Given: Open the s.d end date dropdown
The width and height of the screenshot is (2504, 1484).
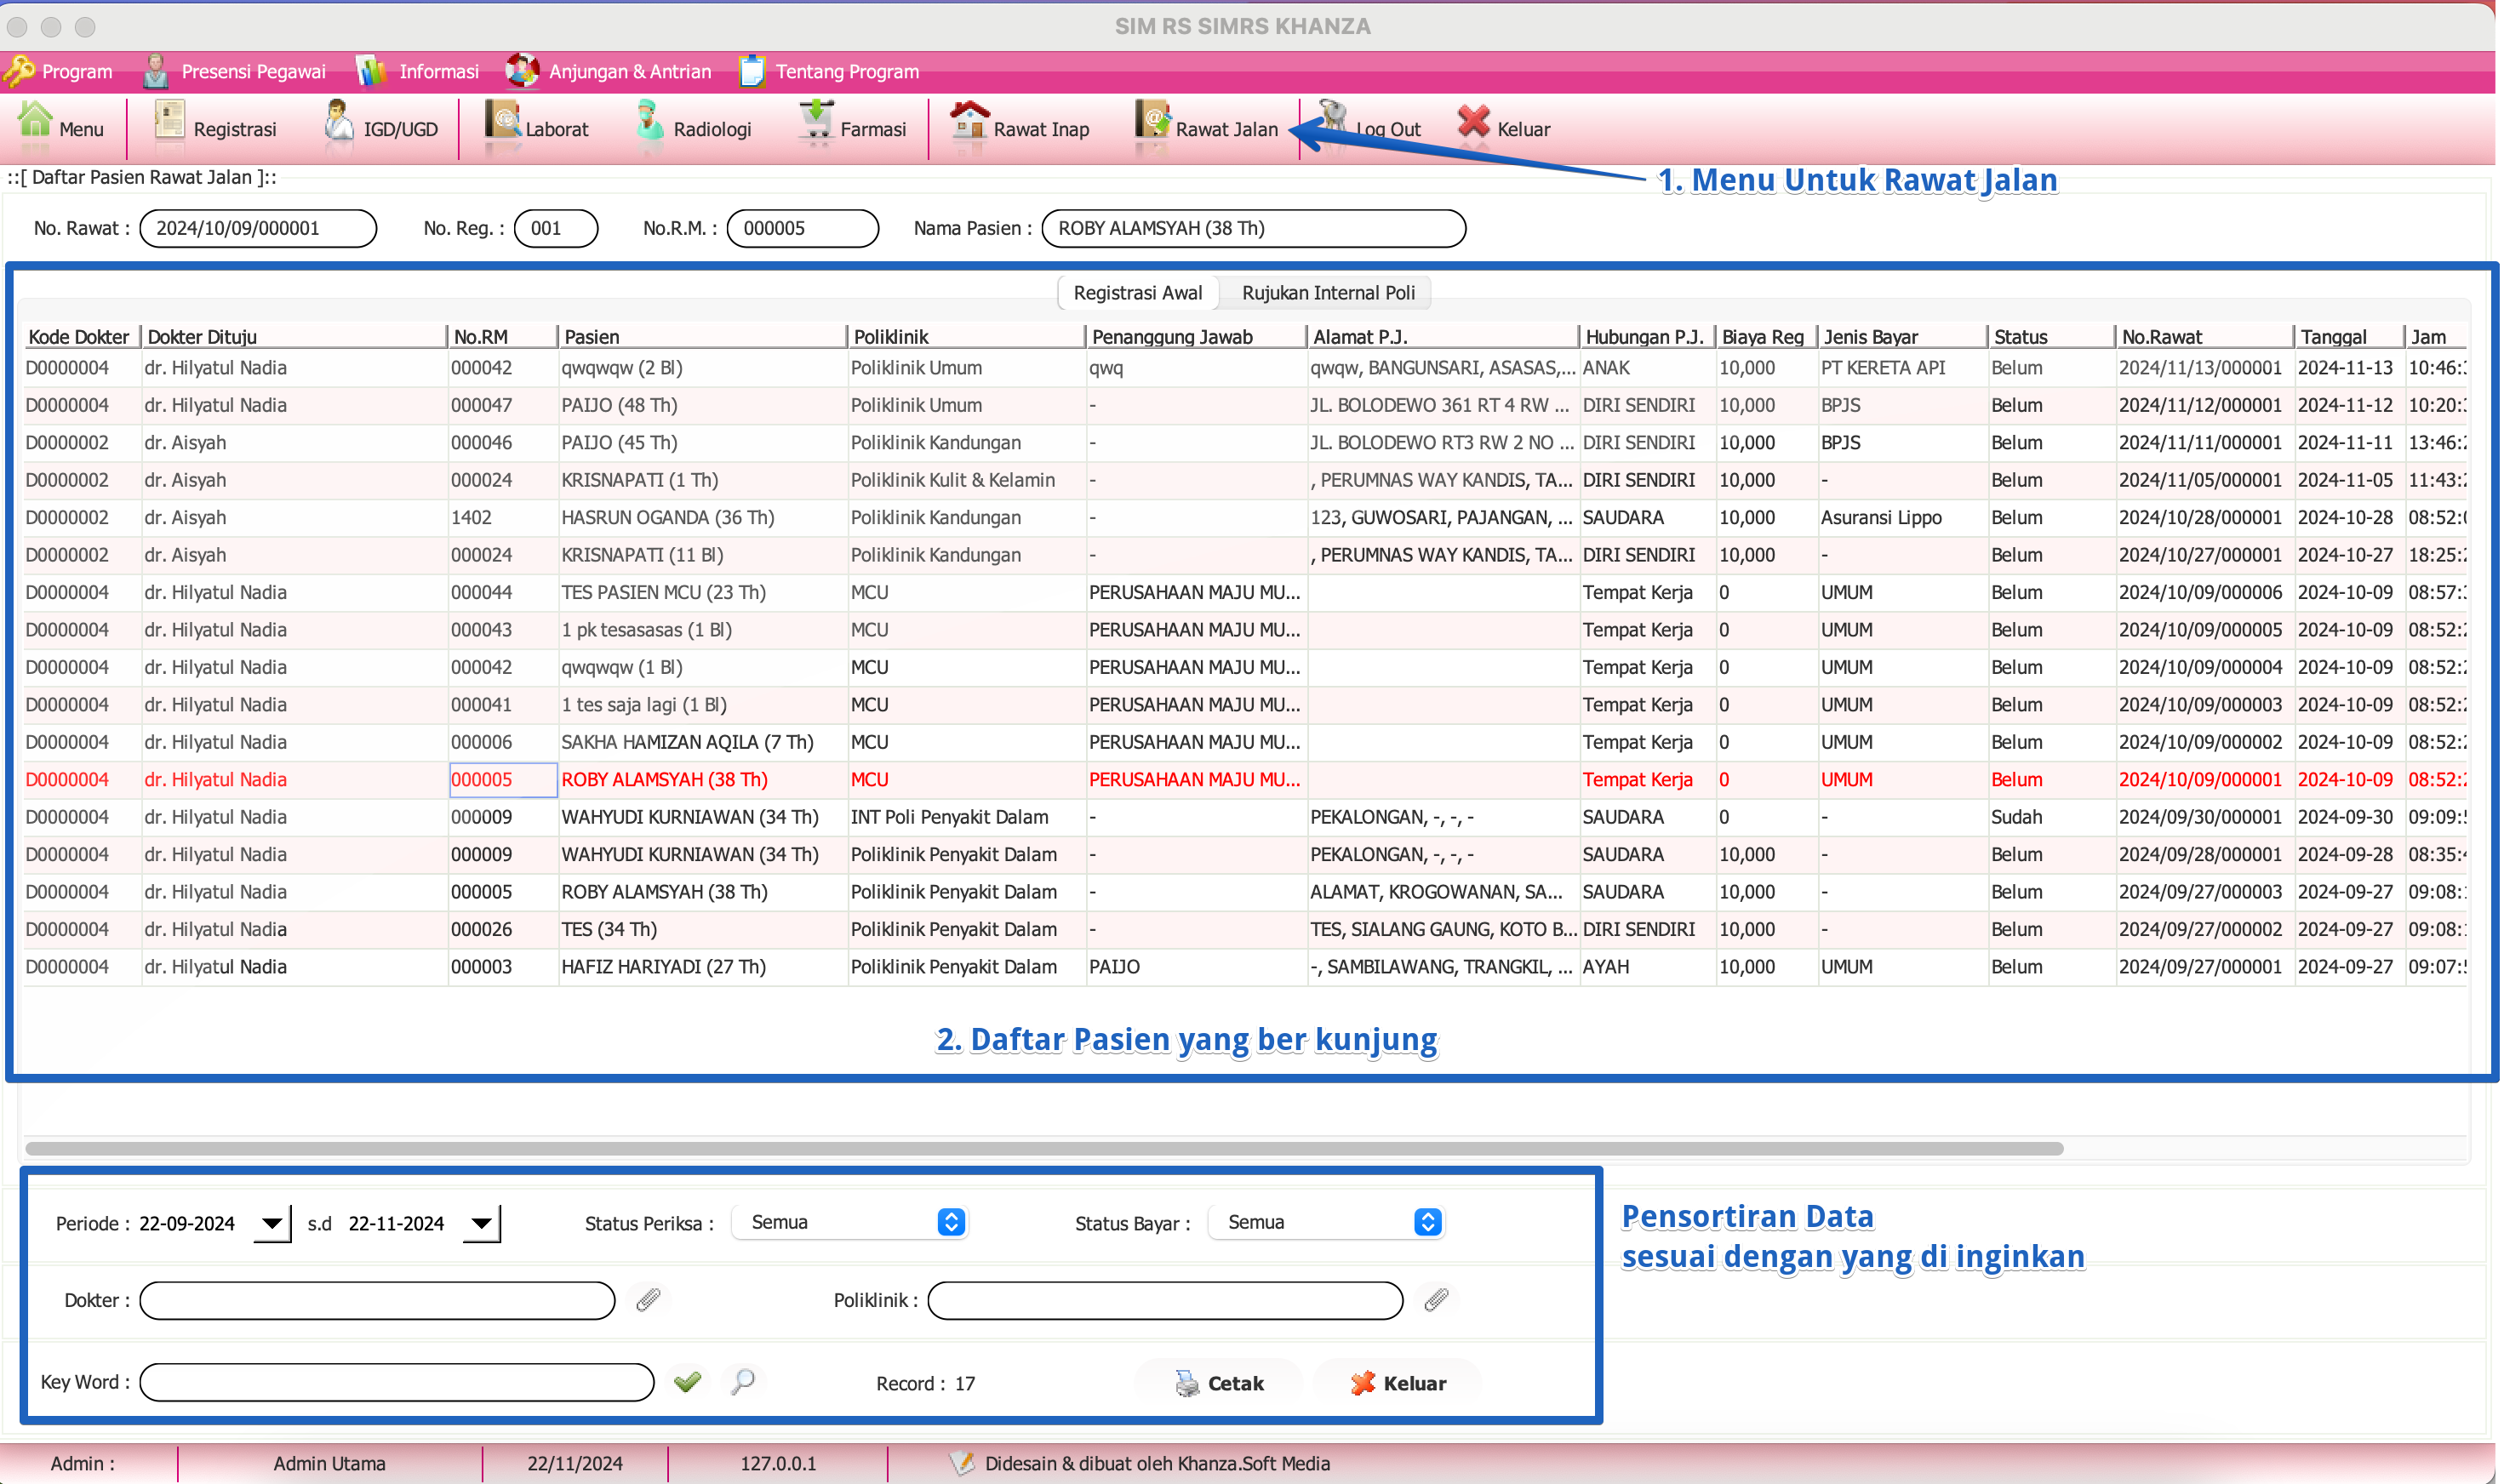Looking at the screenshot, I should click(481, 1223).
